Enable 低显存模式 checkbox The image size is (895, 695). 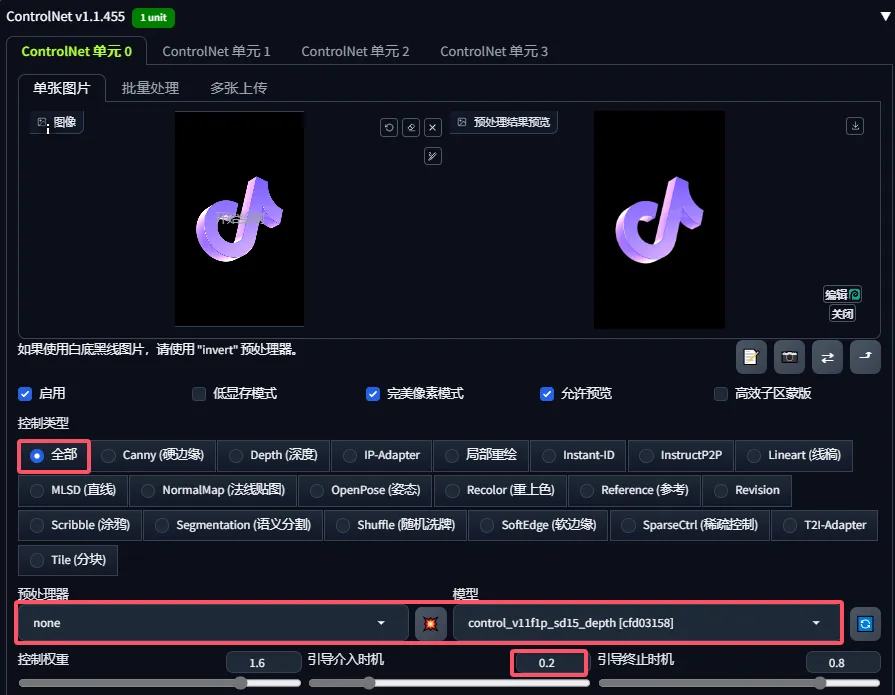coord(199,394)
